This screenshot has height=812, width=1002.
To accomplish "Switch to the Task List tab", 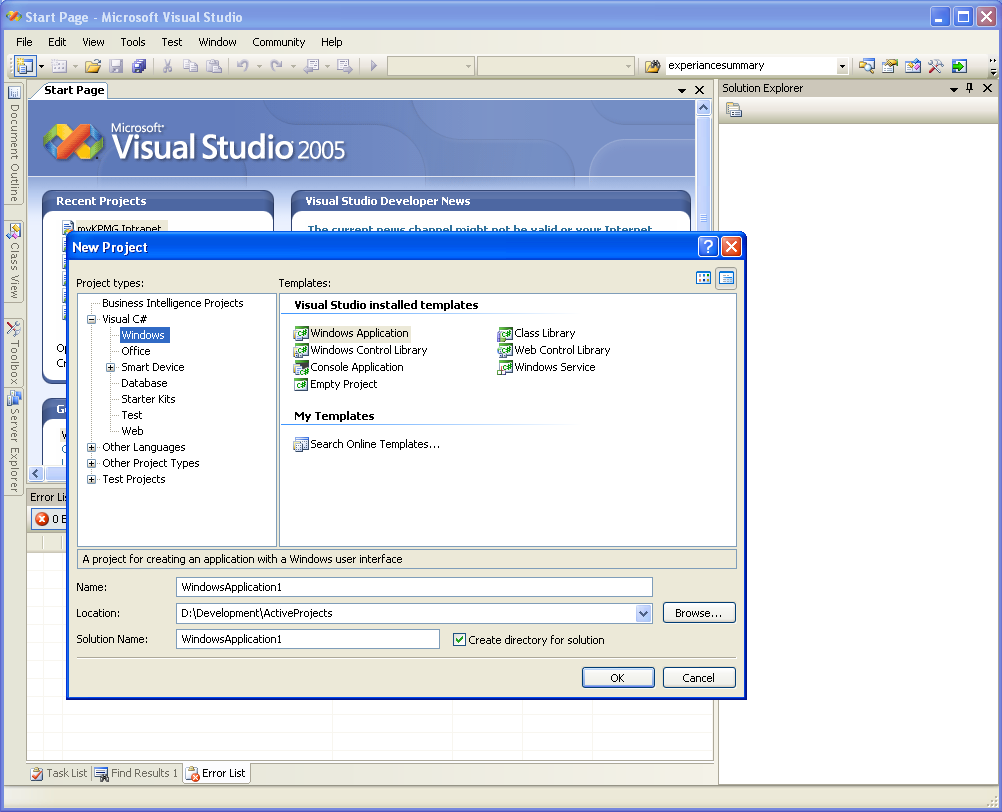I will pos(59,773).
